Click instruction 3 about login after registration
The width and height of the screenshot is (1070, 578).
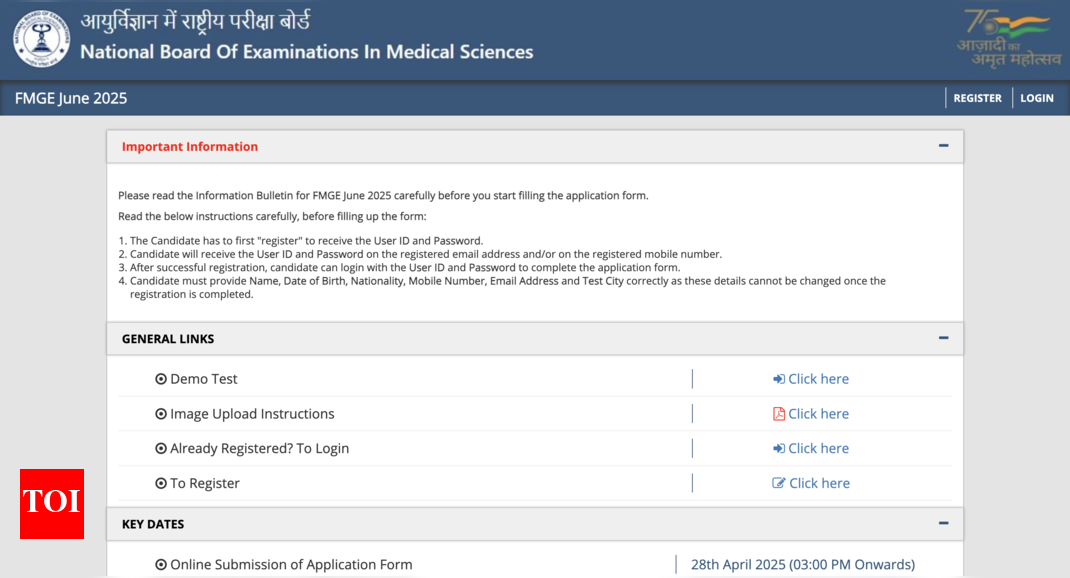pos(399,268)
